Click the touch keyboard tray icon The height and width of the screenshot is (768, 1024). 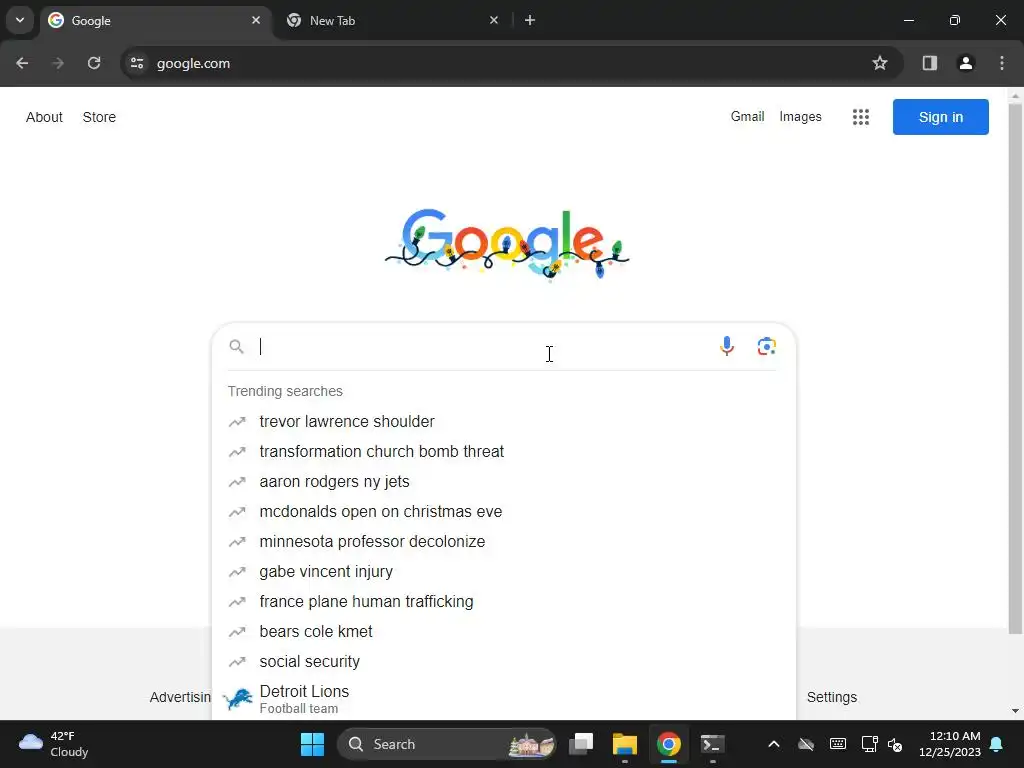click(838, 744)
